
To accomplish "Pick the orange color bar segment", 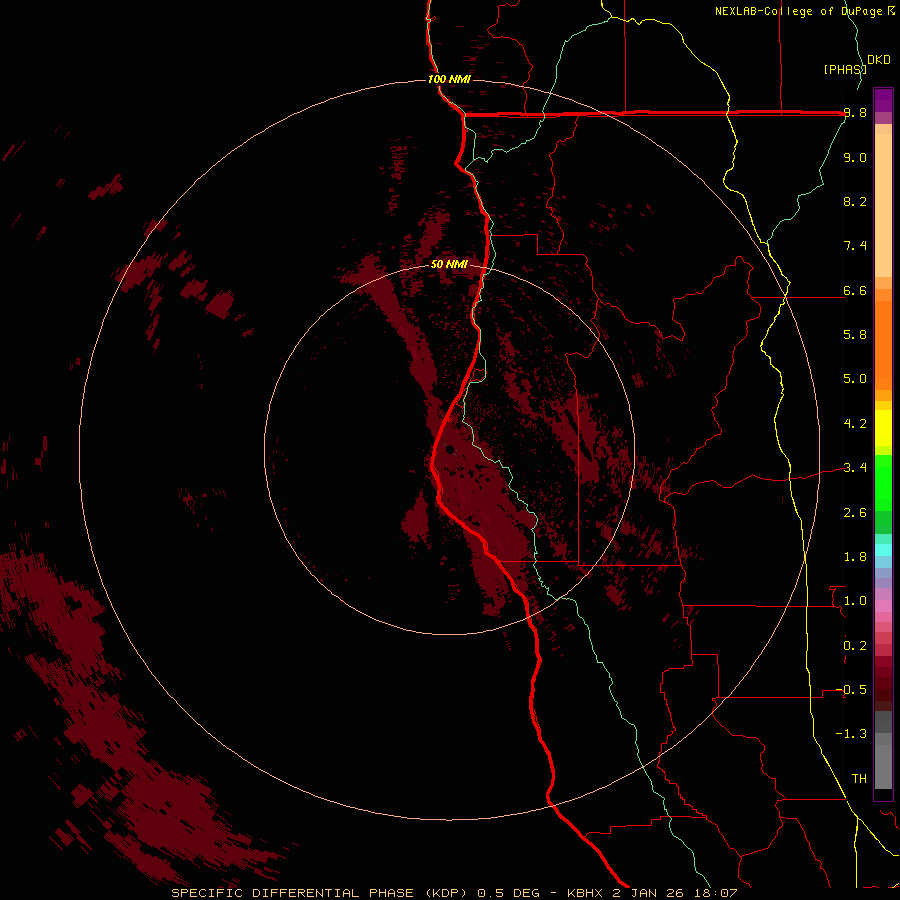I will tap(883, 345).
